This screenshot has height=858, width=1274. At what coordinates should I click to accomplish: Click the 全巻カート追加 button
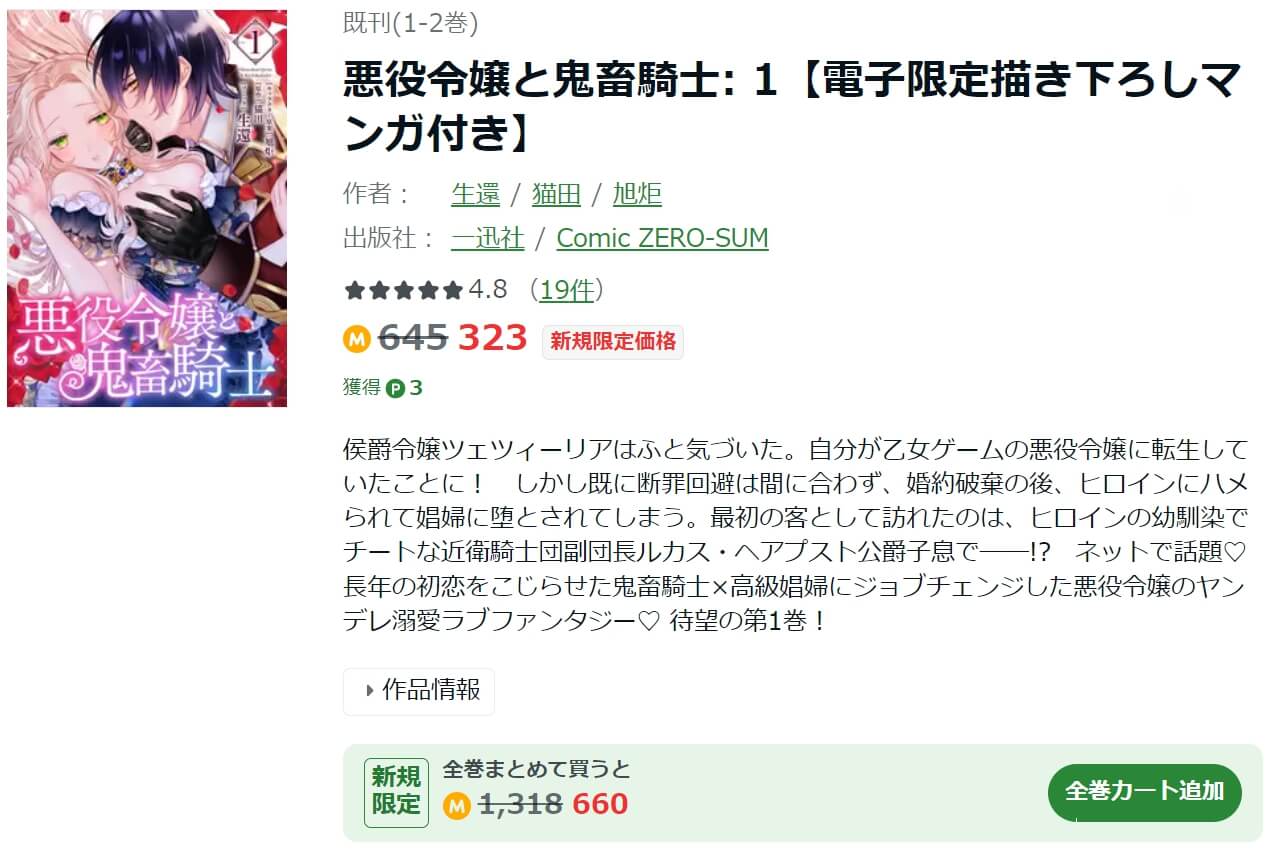(x=1145, y=793)
